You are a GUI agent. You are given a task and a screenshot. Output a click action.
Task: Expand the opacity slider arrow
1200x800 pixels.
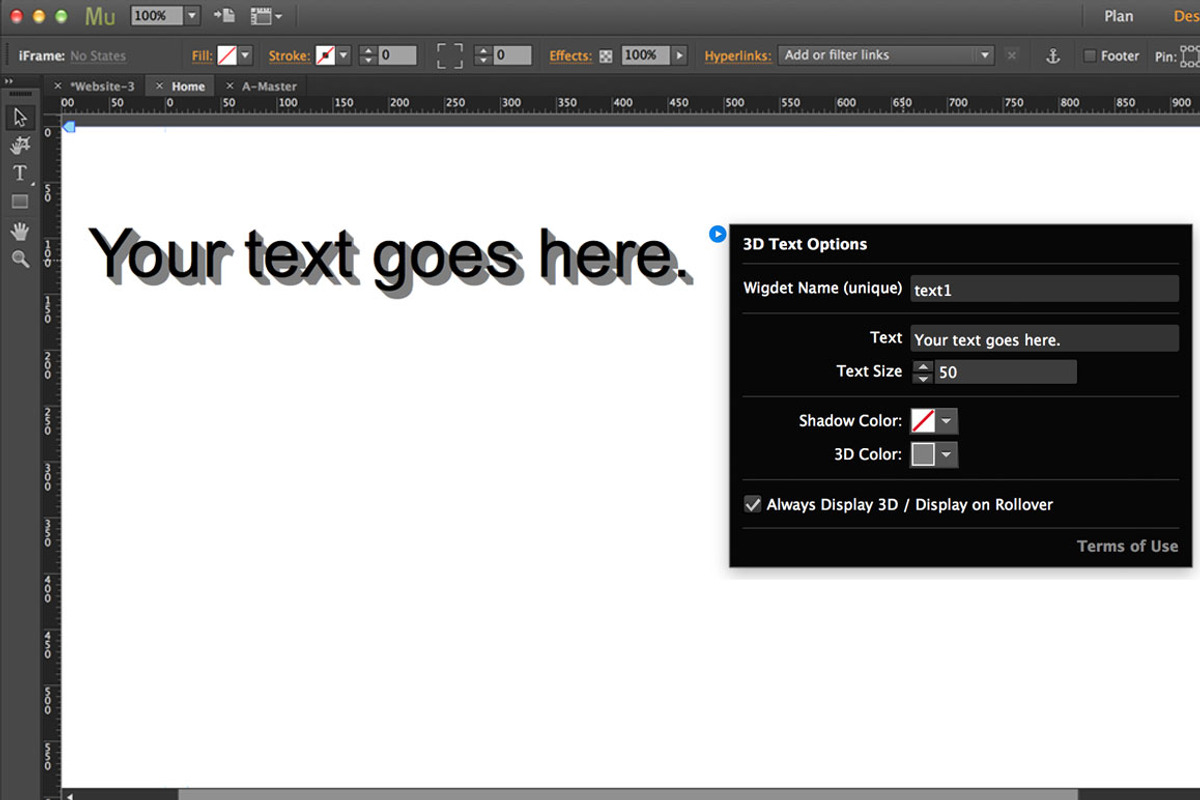tap(680, 56)
